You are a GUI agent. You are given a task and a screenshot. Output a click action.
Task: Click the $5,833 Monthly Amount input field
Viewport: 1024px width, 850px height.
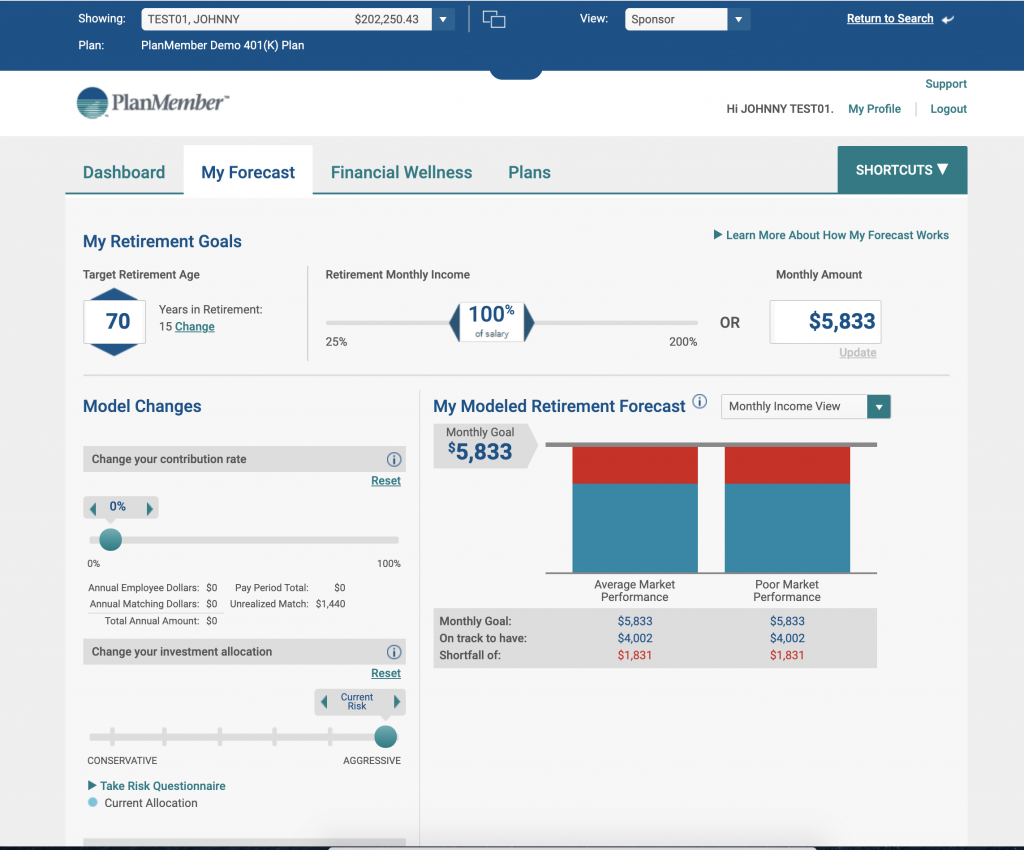tap(825, 322)
